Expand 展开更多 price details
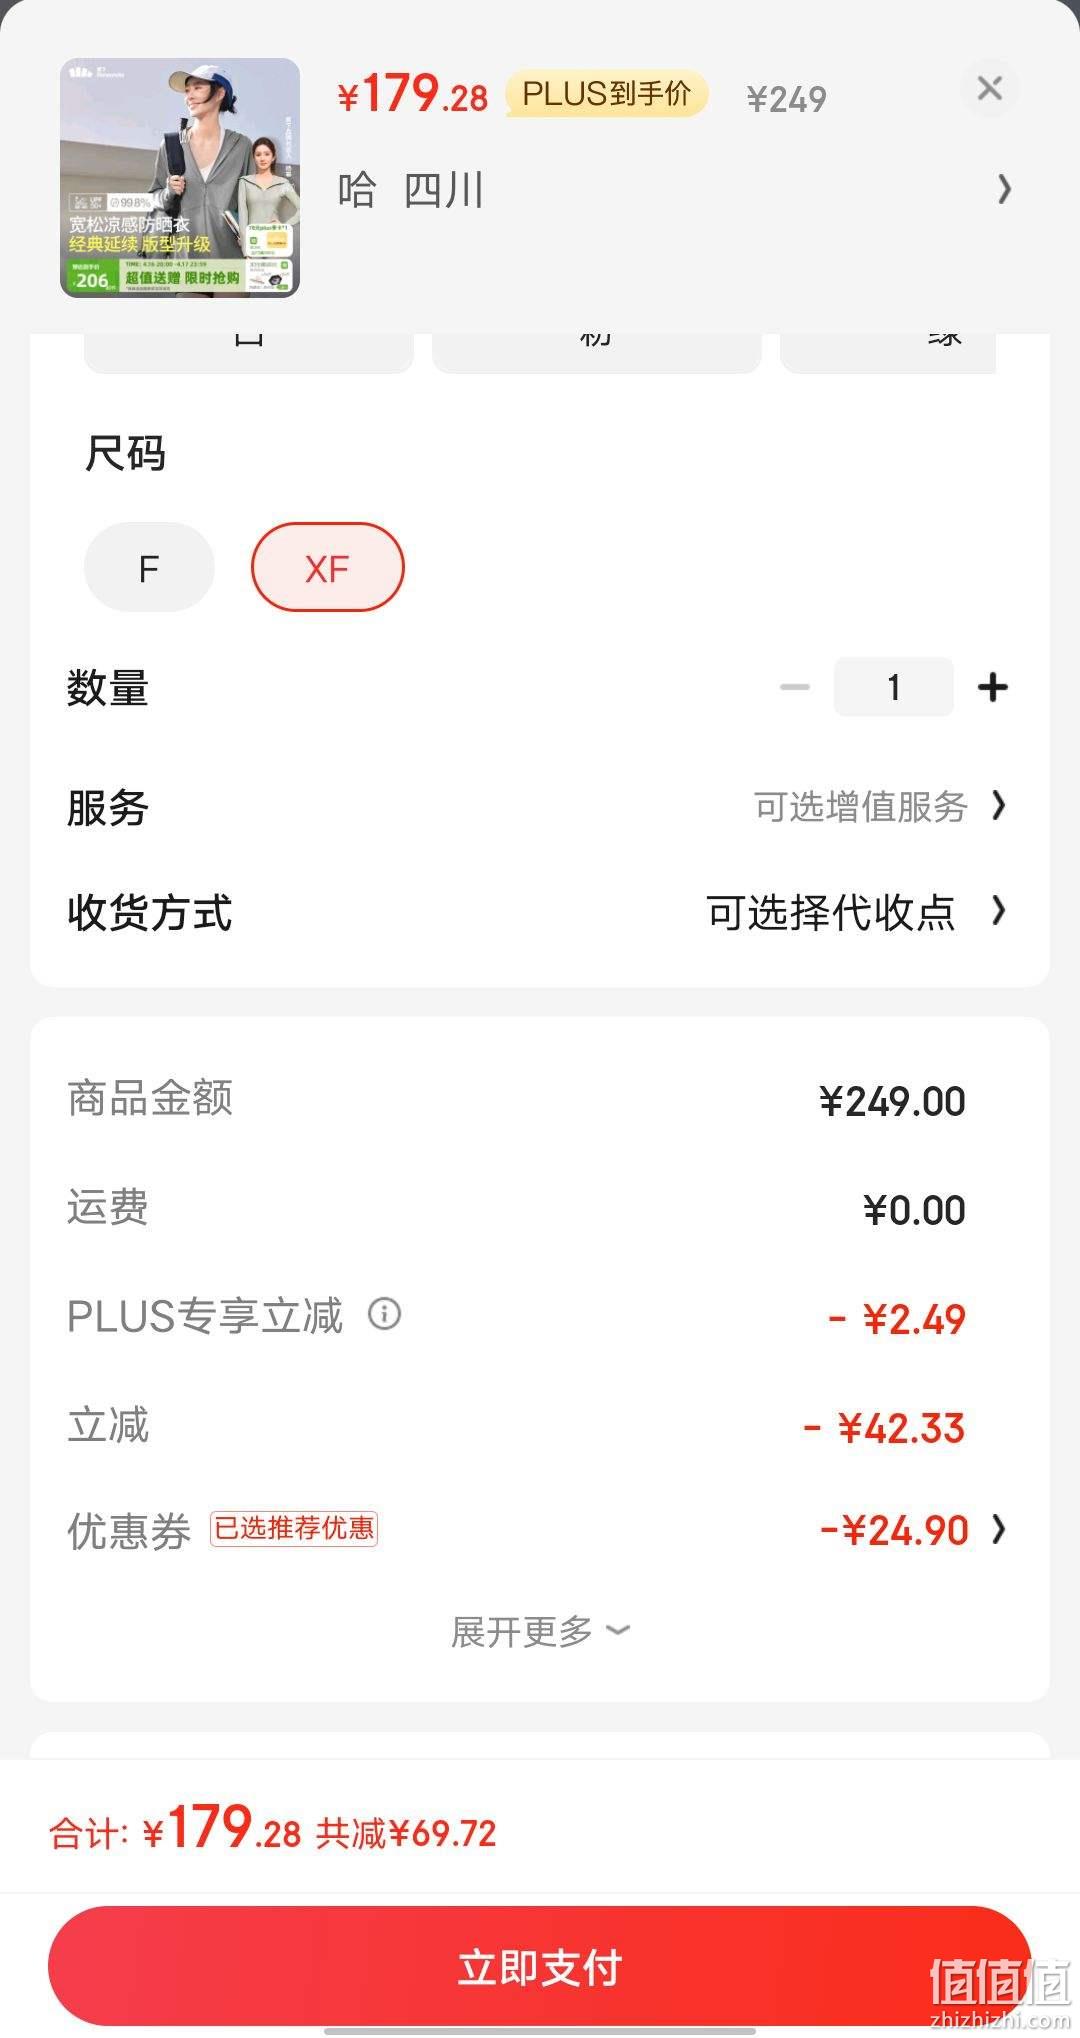Screen dimensions: 1080x2038 540,1631
